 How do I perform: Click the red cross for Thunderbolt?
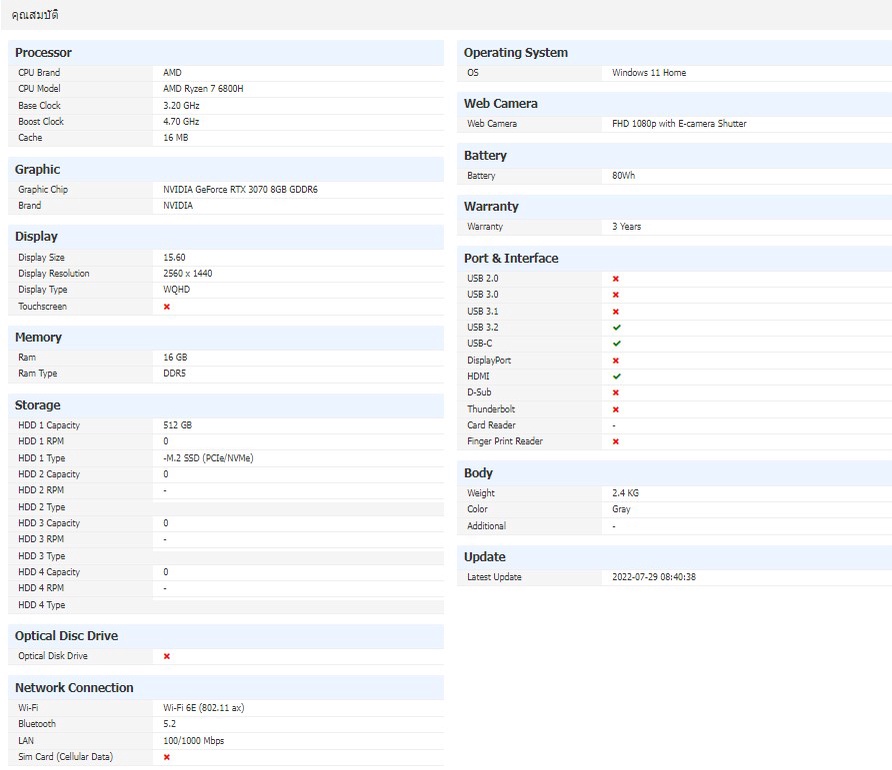(x=616, y=410)
